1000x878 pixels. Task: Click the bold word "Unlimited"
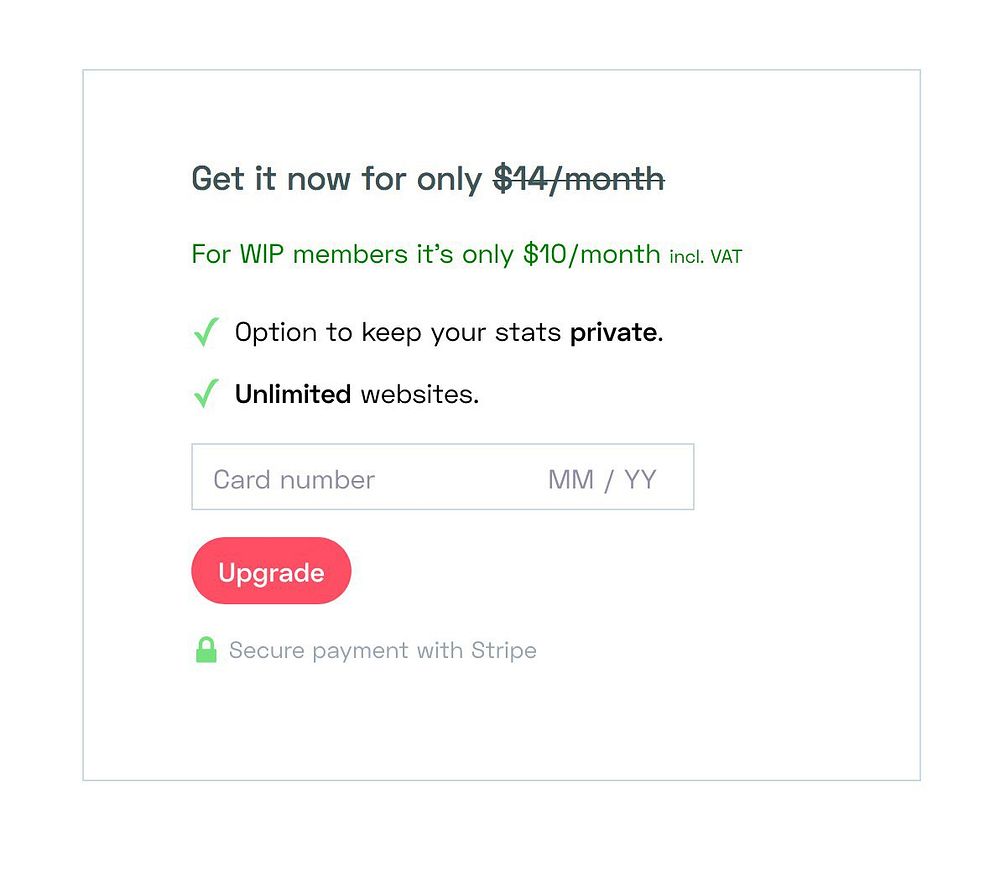292,394
